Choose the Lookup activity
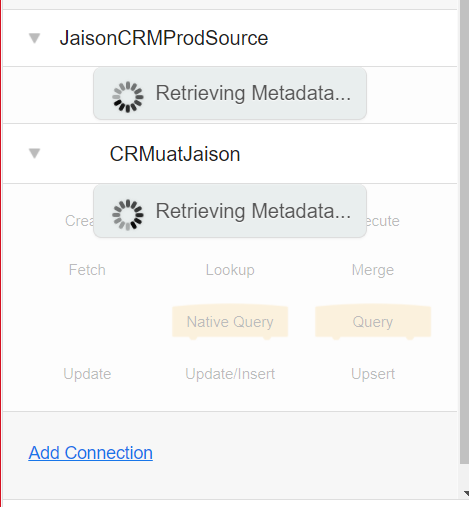The height and width of the screenshot is (507, 469). click(230, 270)
